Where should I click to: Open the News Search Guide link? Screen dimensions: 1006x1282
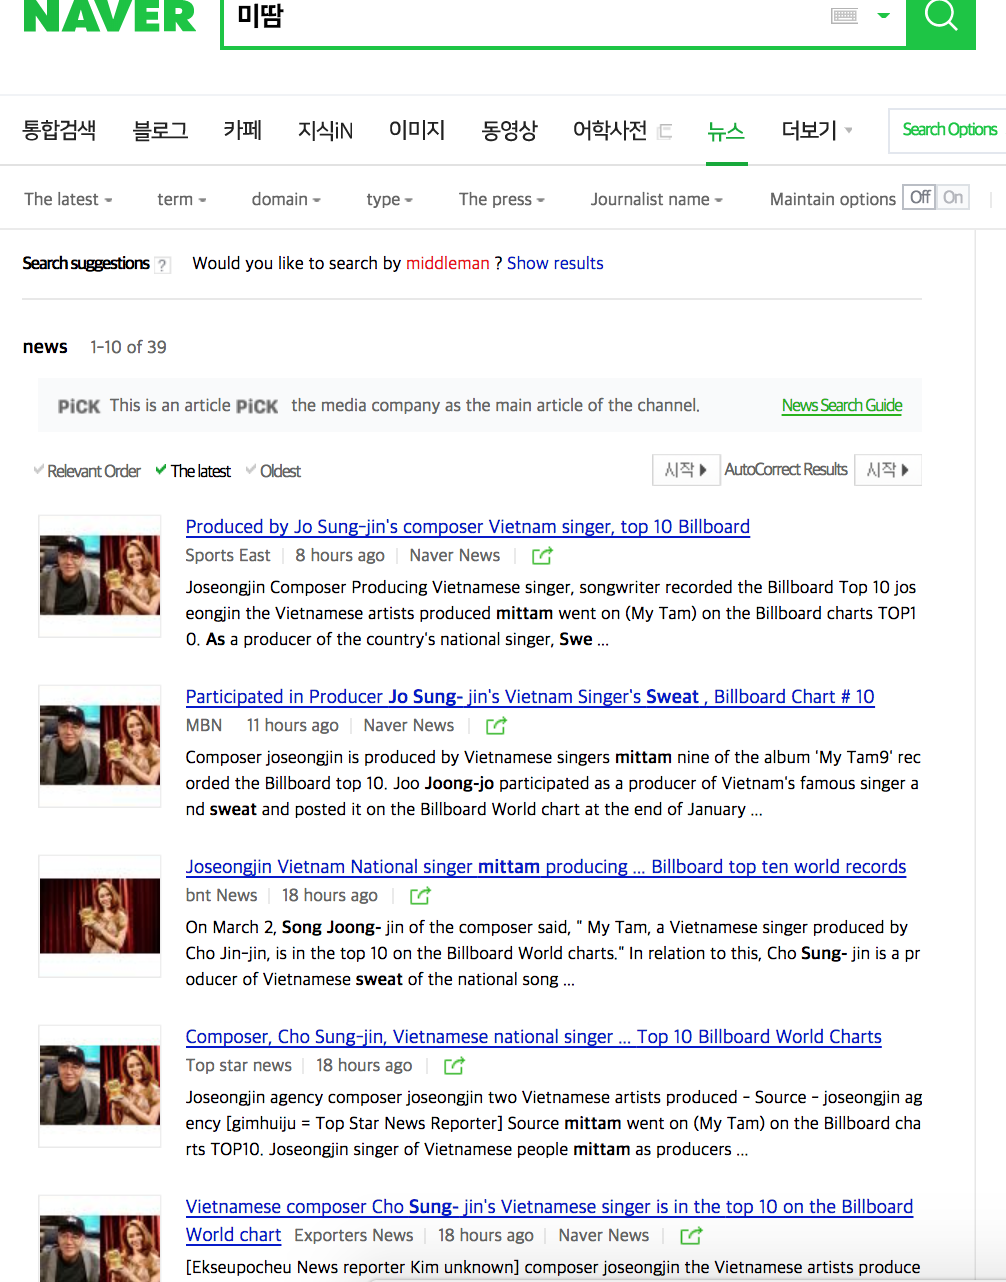coord(842,405)
